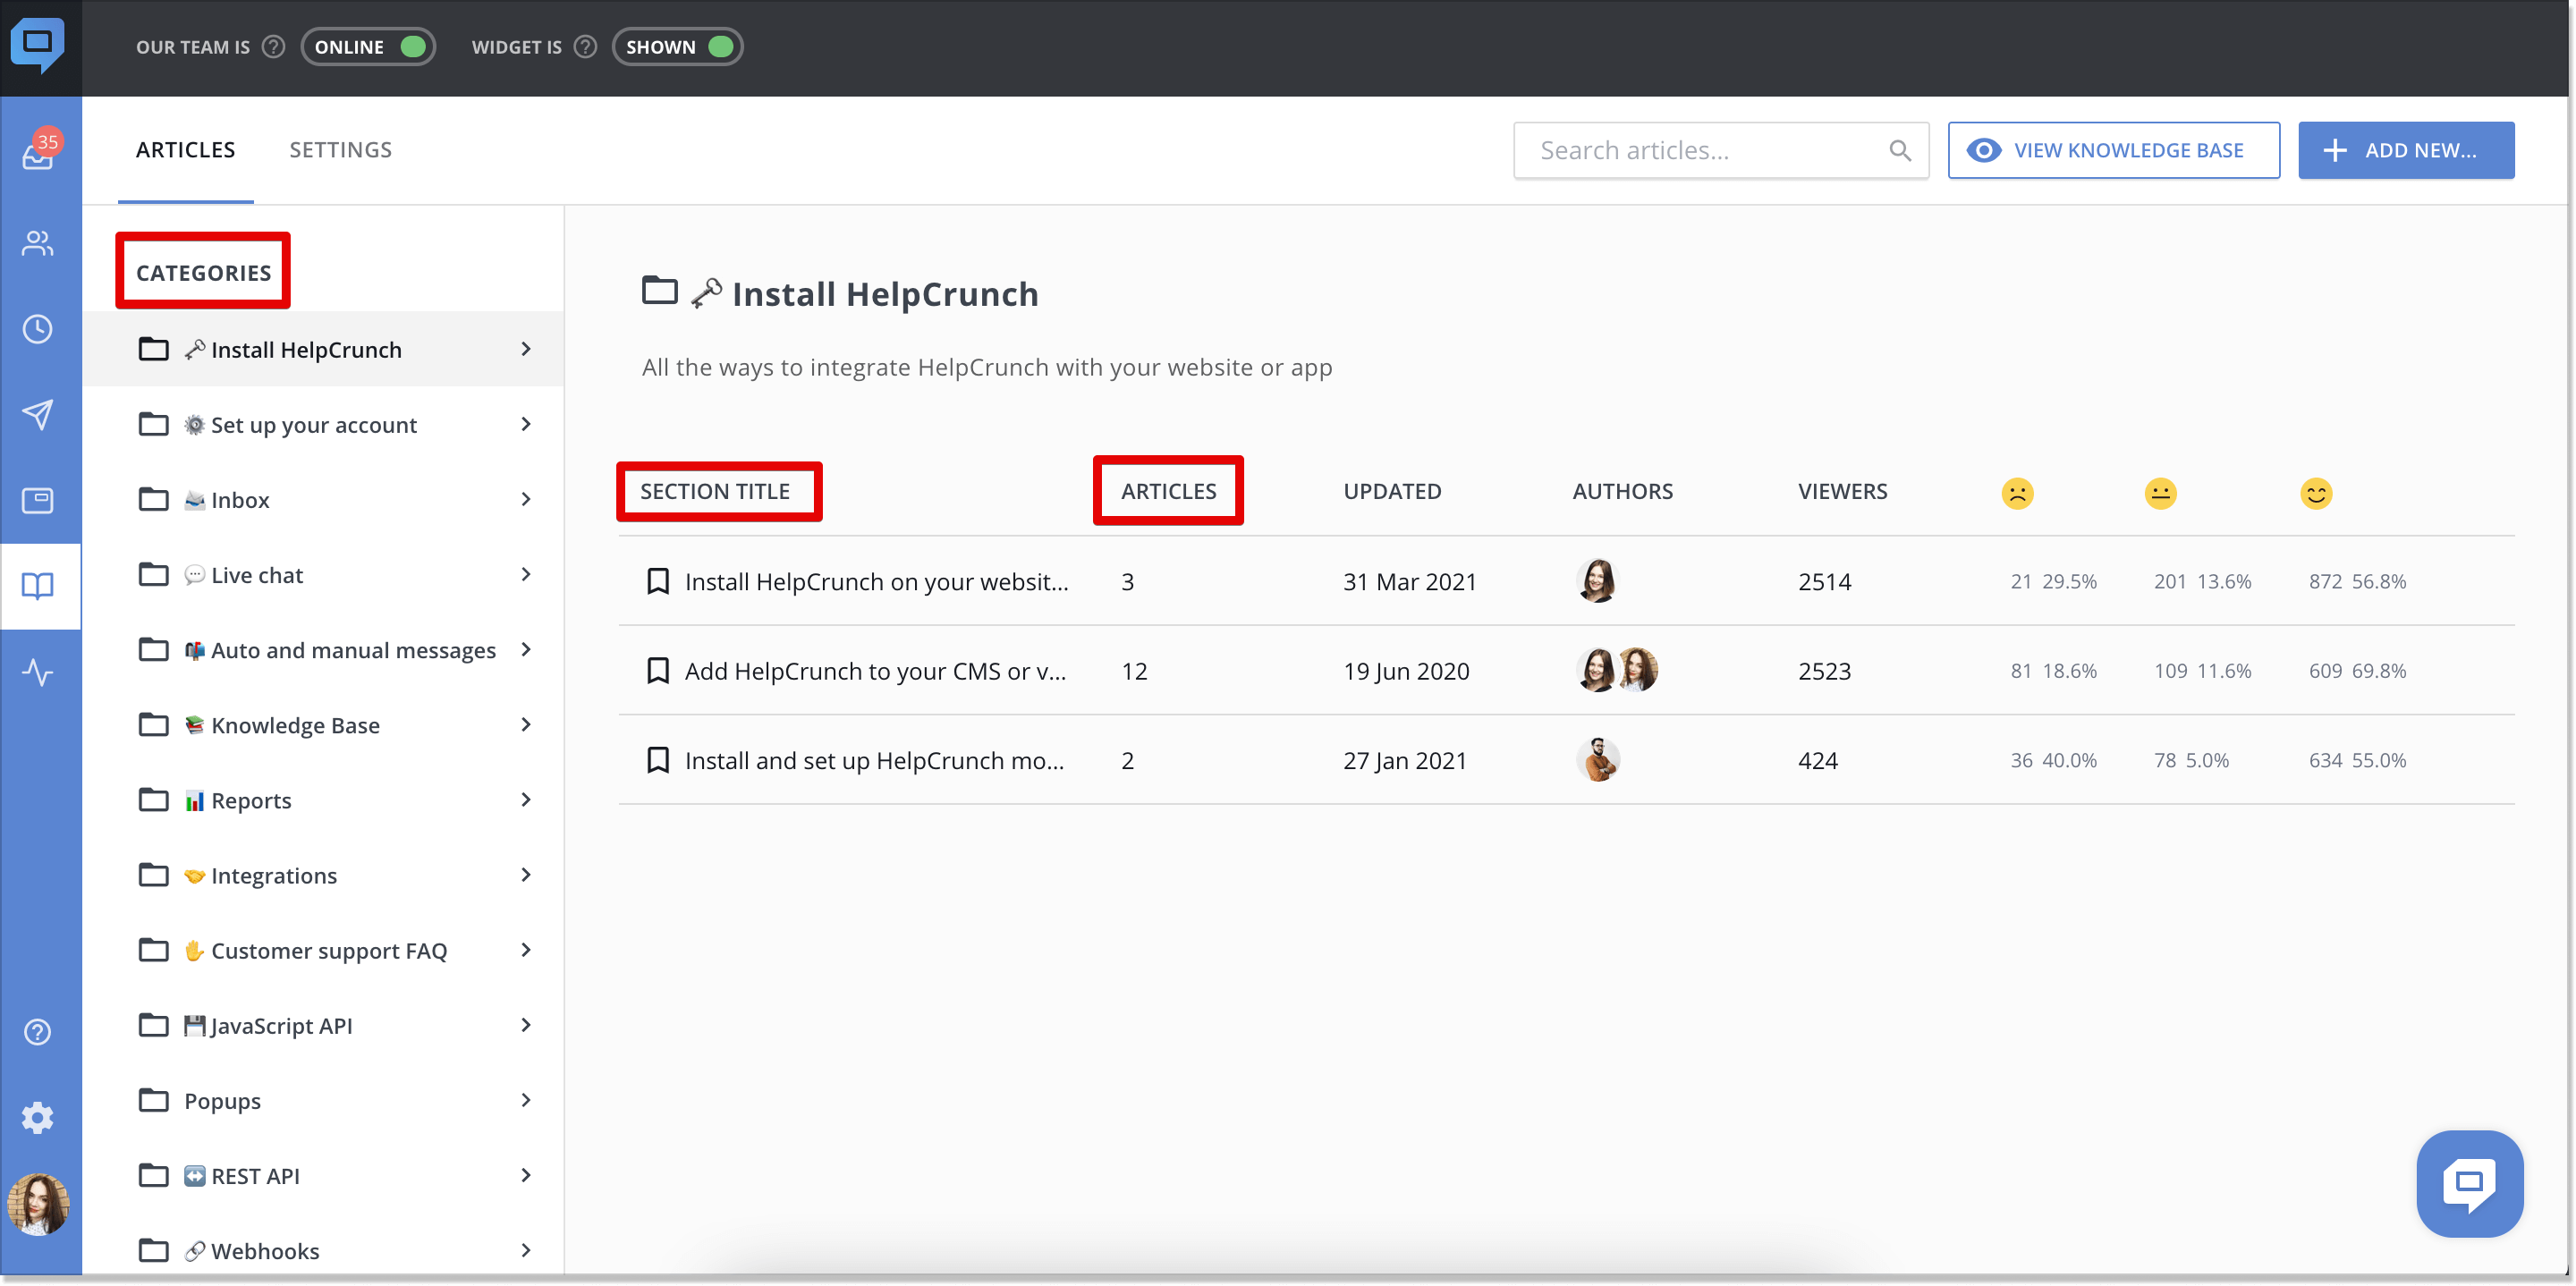The width and height of the screenshot is (2576, 1286).
Task: Click bookmark icon for Add HelpCrunch to your CMS
Action: (658, 670)
